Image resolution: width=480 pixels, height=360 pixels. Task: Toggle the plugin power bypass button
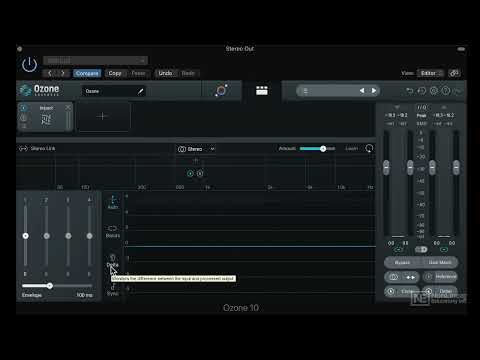(x=29, y=64)
